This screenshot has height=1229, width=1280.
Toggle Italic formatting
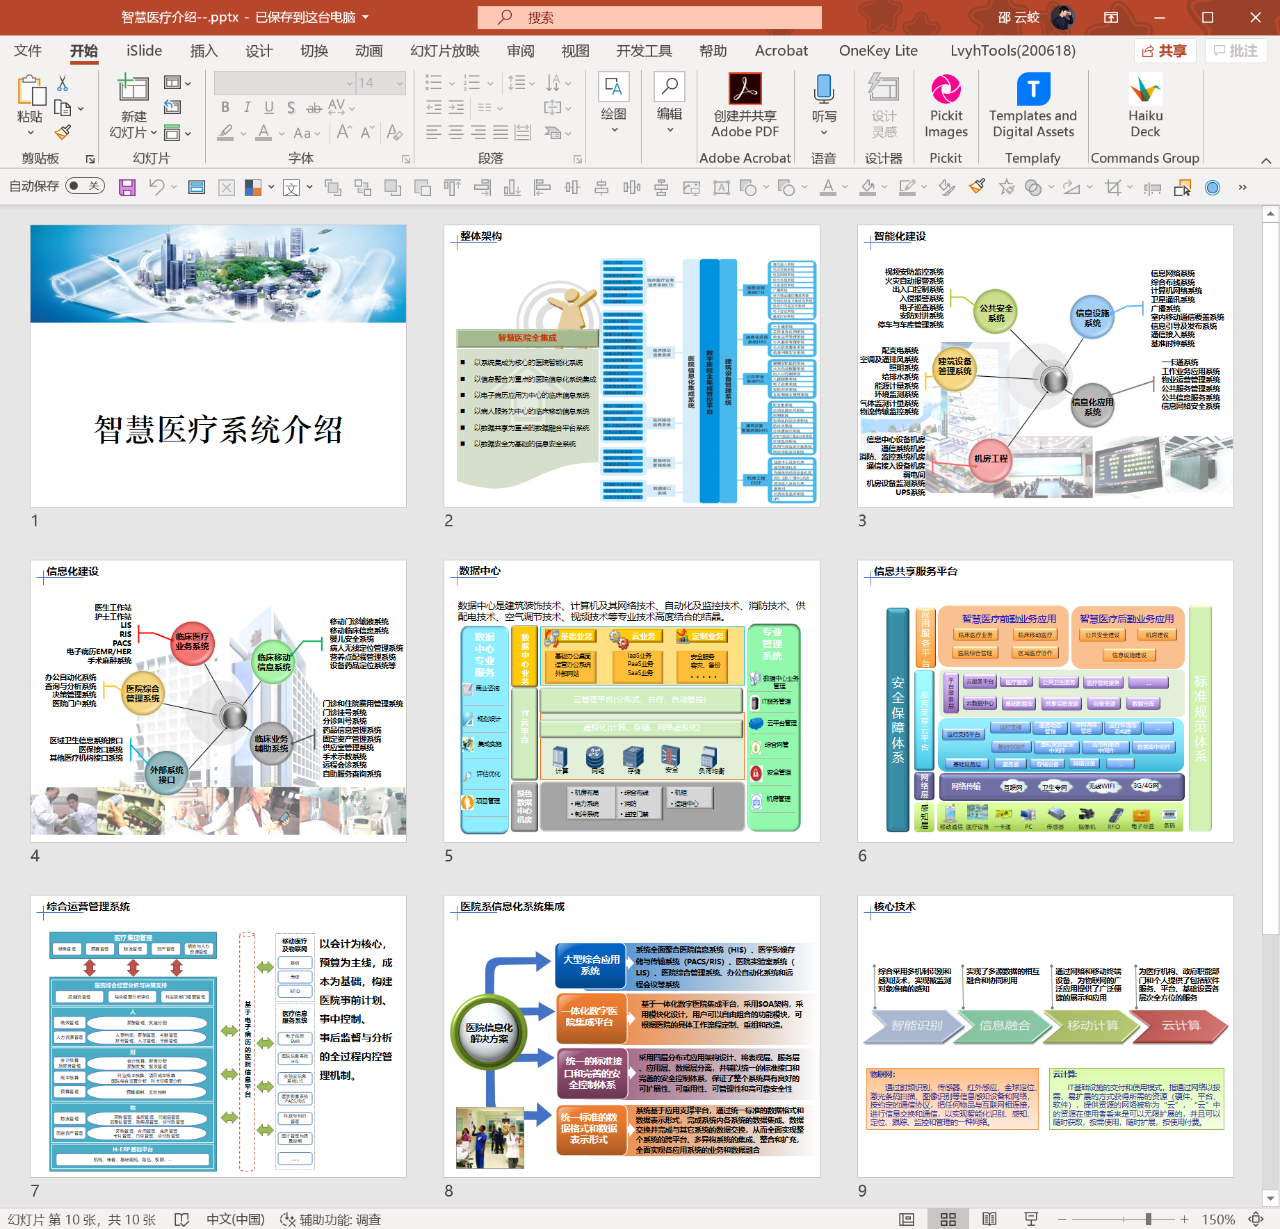click(247, 107)
